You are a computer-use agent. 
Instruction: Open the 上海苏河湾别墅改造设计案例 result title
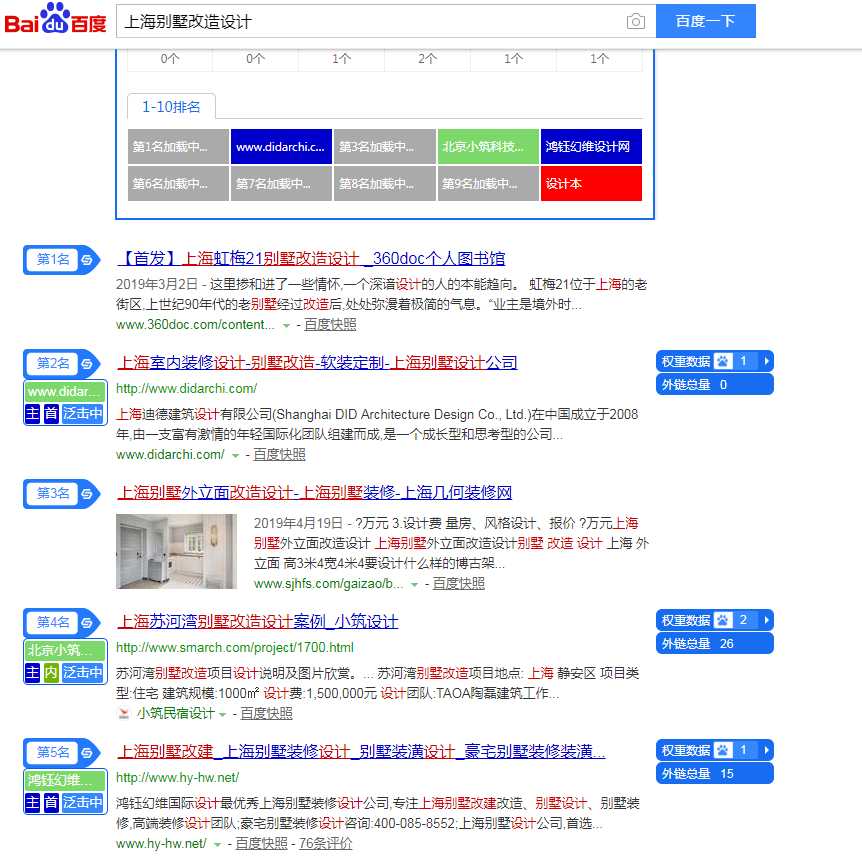click(x=257, y=622)
